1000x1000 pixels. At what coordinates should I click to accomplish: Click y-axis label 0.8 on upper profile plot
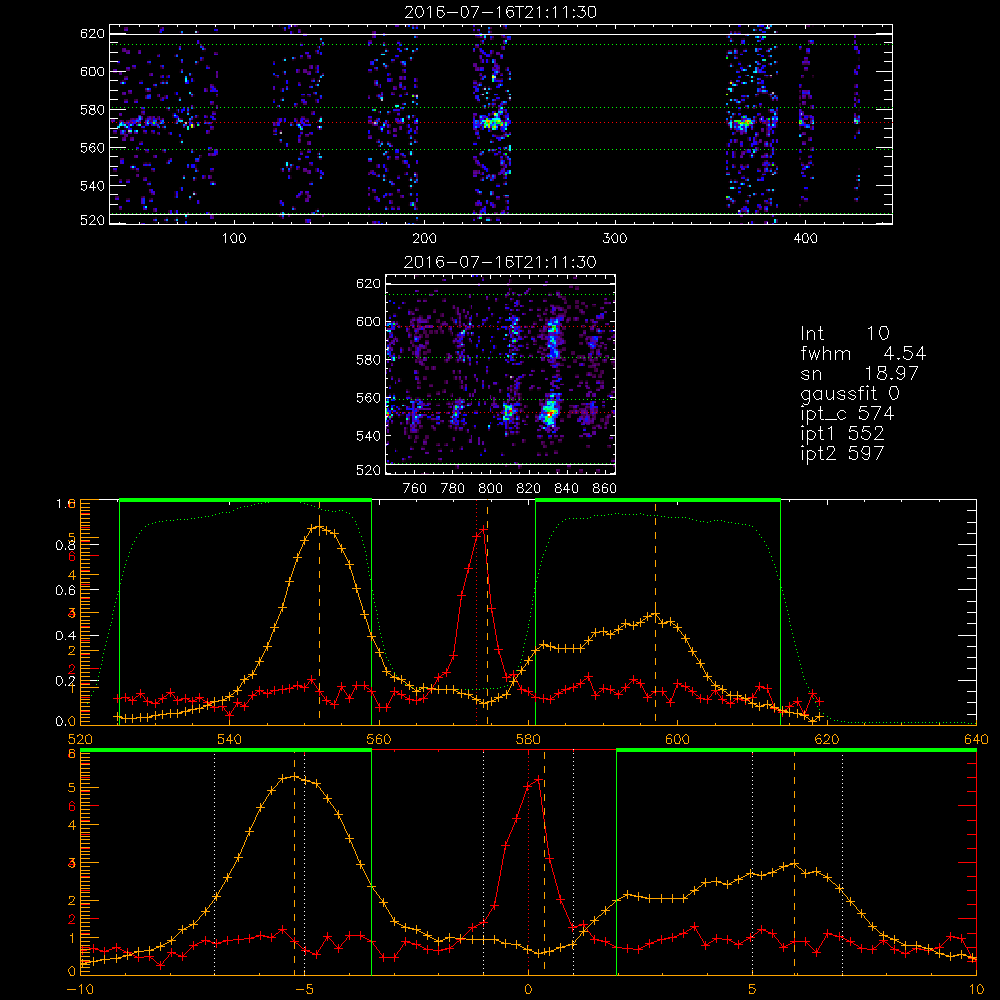pos(65,545)
